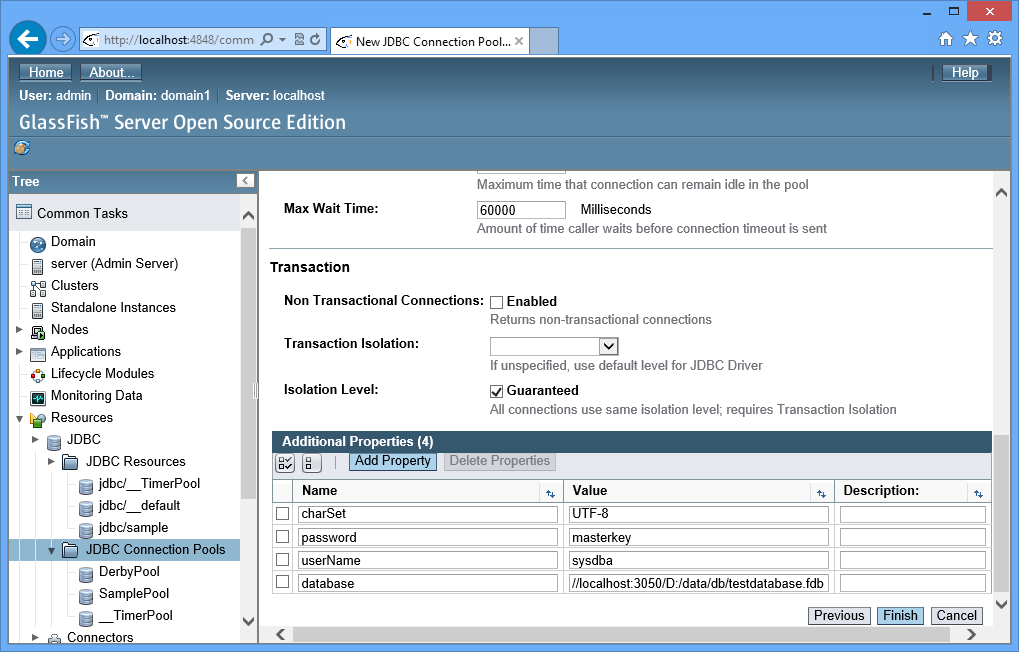Open browser tools gear icon

(995, 38)
